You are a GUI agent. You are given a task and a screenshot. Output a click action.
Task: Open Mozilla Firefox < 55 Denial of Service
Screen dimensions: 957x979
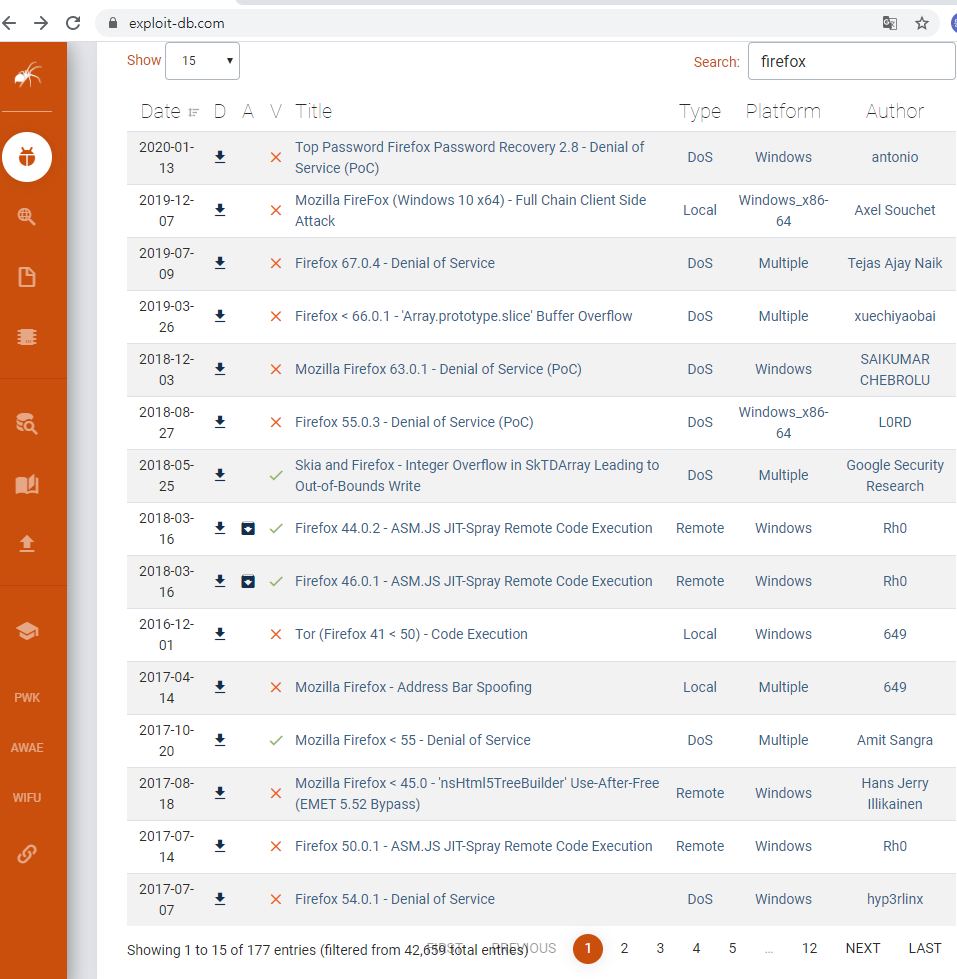(413, 740)
